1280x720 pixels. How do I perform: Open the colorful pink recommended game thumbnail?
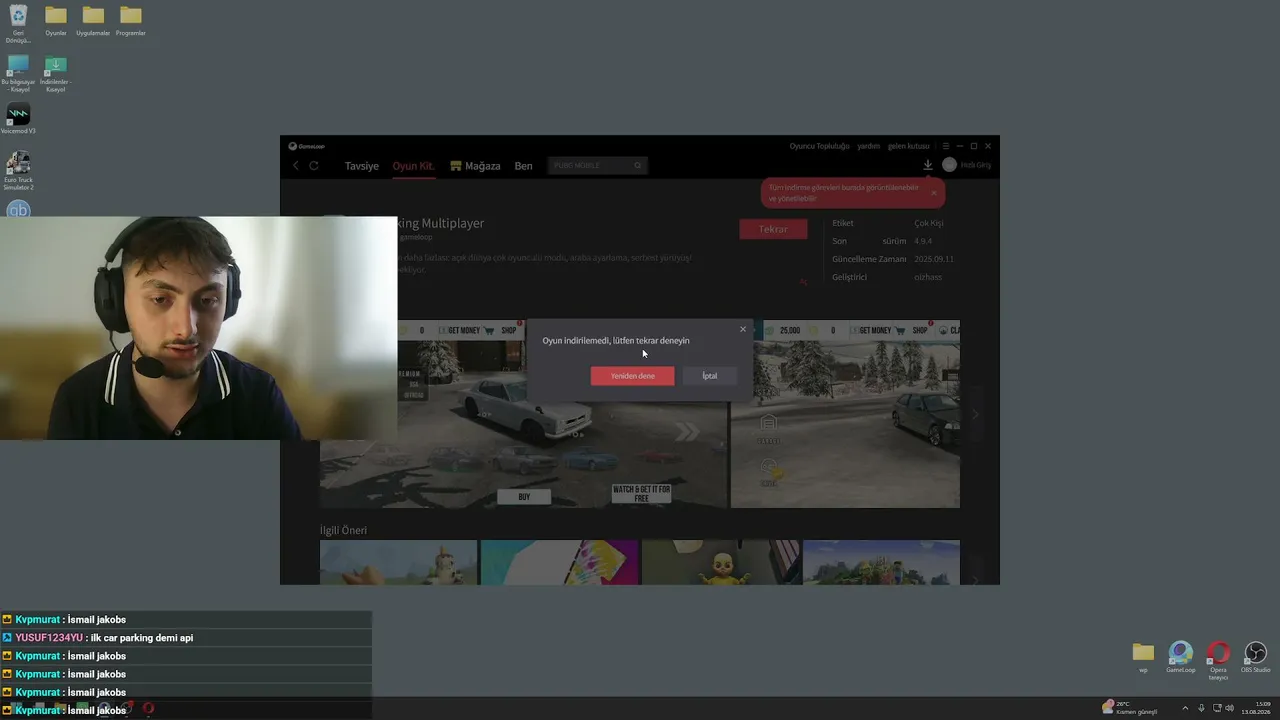point(559,562)
